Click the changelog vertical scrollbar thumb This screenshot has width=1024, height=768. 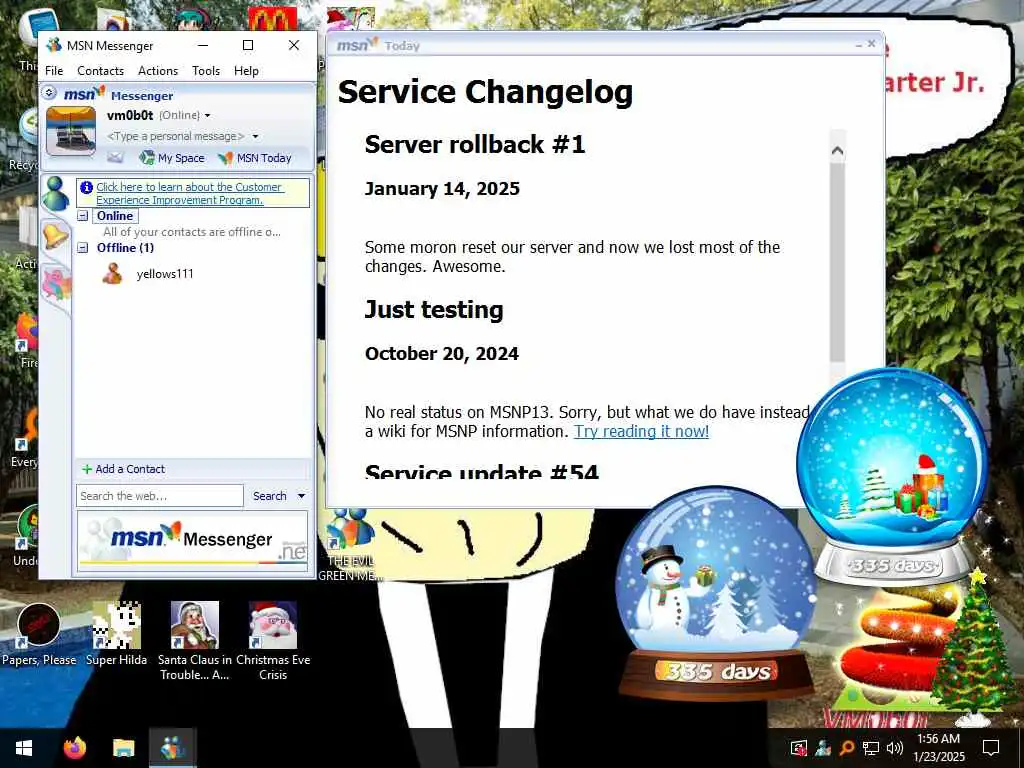point(837,262)
